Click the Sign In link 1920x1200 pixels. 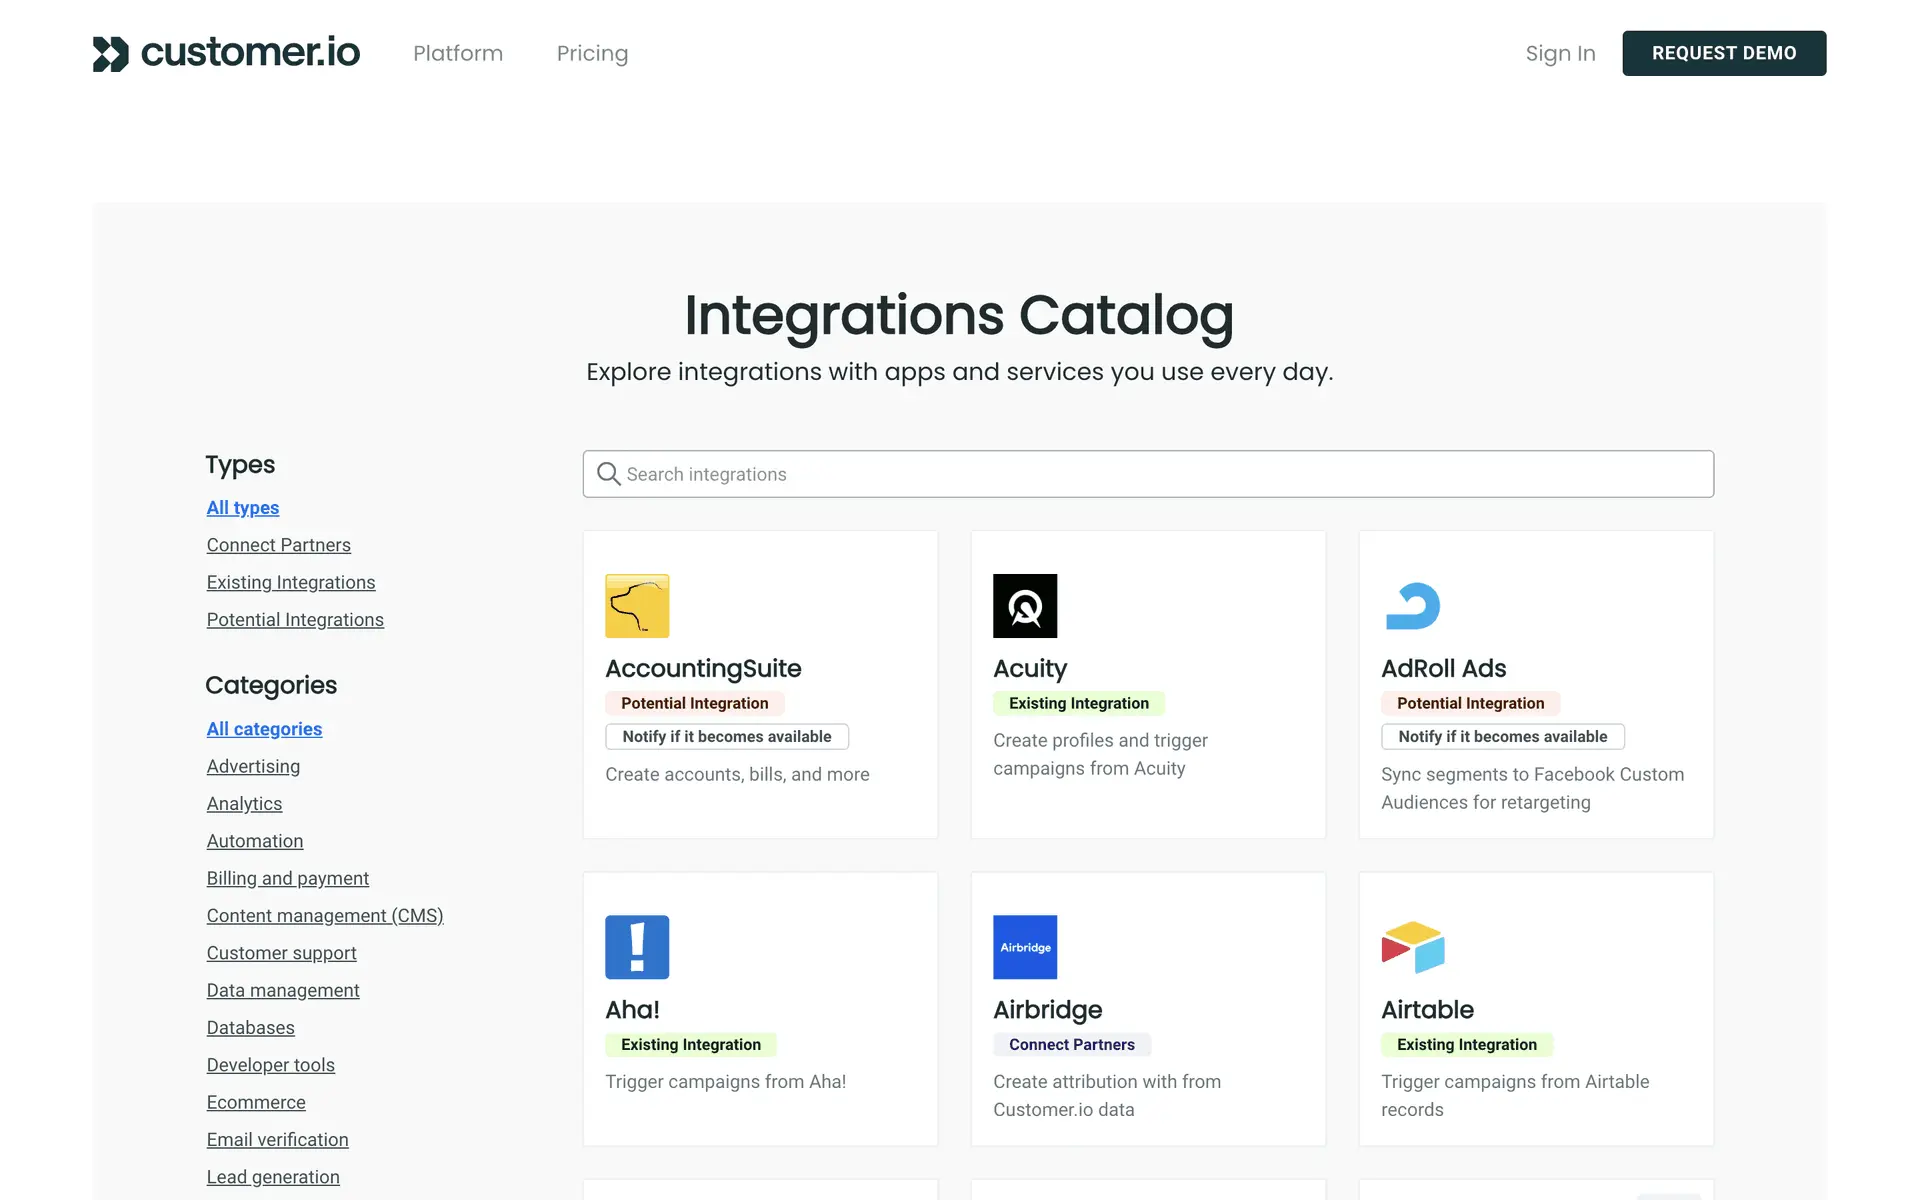click(1560, 53)
